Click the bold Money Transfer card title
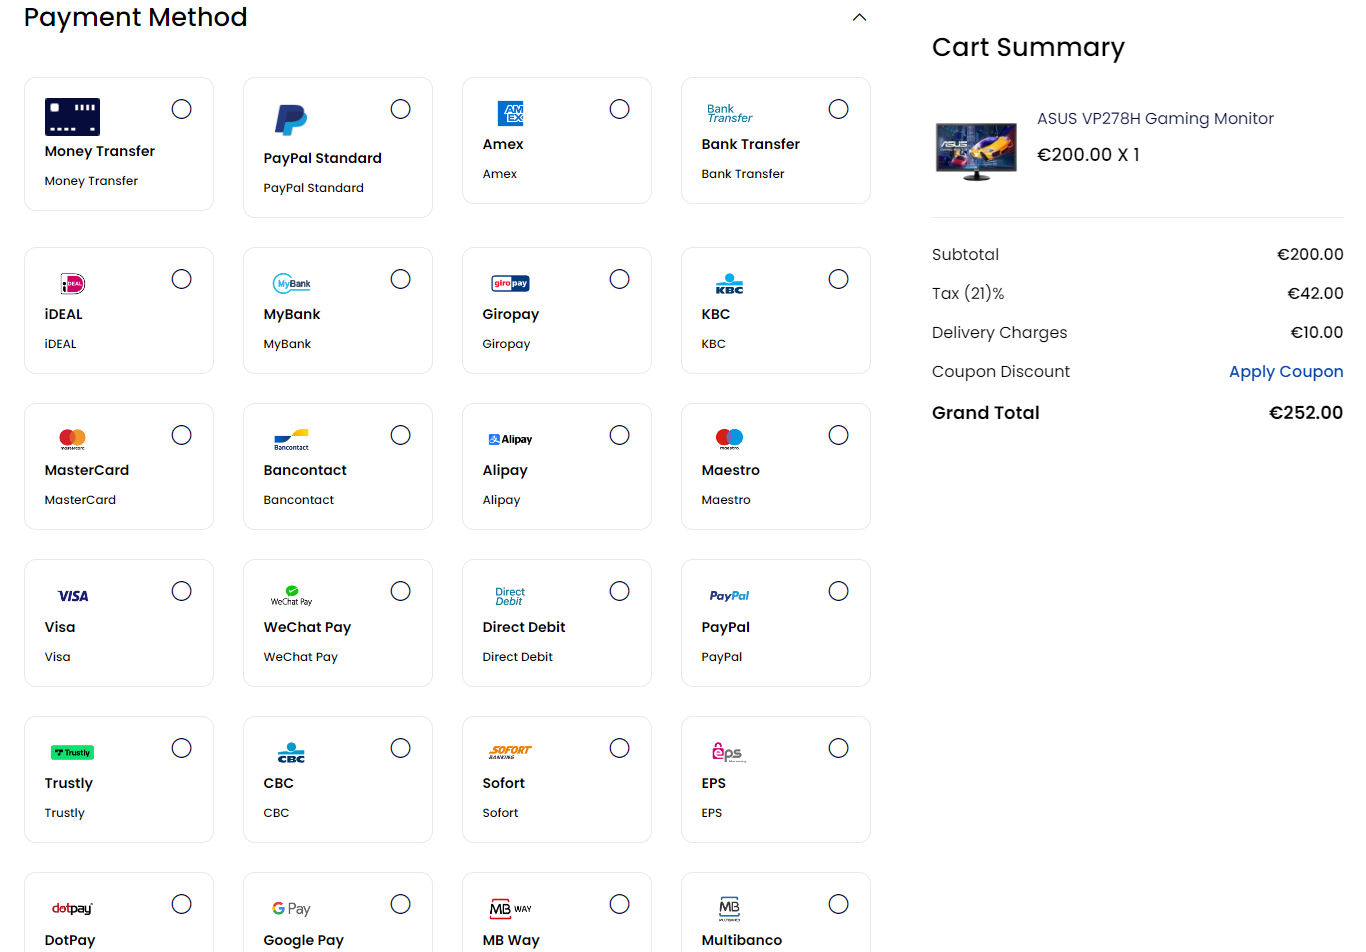Viewport: 1366px width, 952px height. [100, 151]
